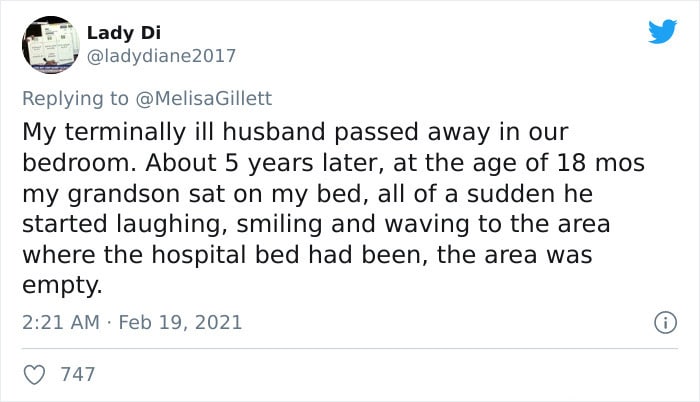Click the 'Replying to' label
Image resolution: width=700 pixels, height=402 pixels.
pyautogui.click(x=75, y=99)
